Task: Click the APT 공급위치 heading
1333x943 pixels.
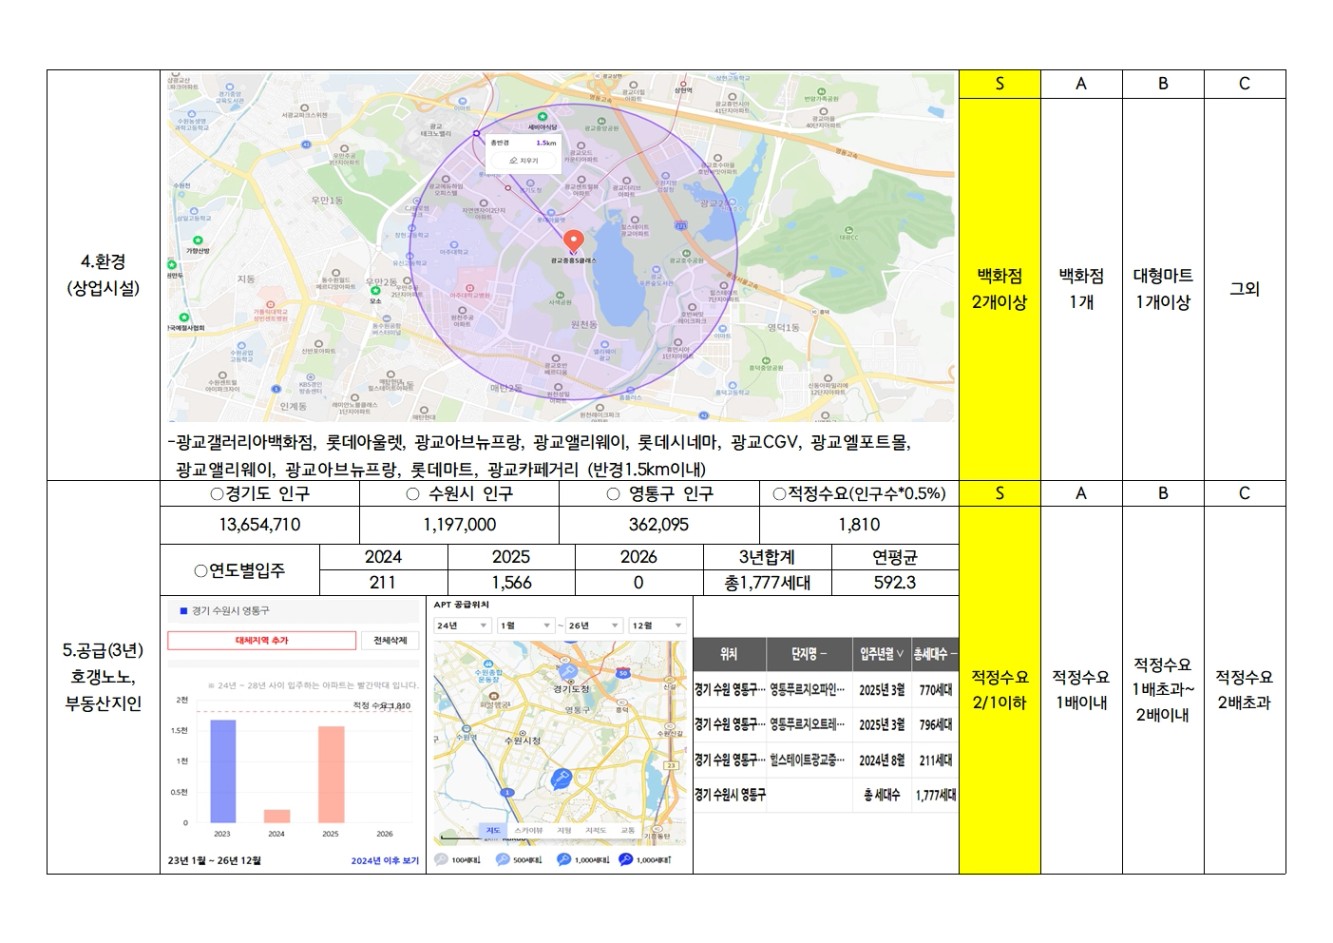Action: [462, 605]
